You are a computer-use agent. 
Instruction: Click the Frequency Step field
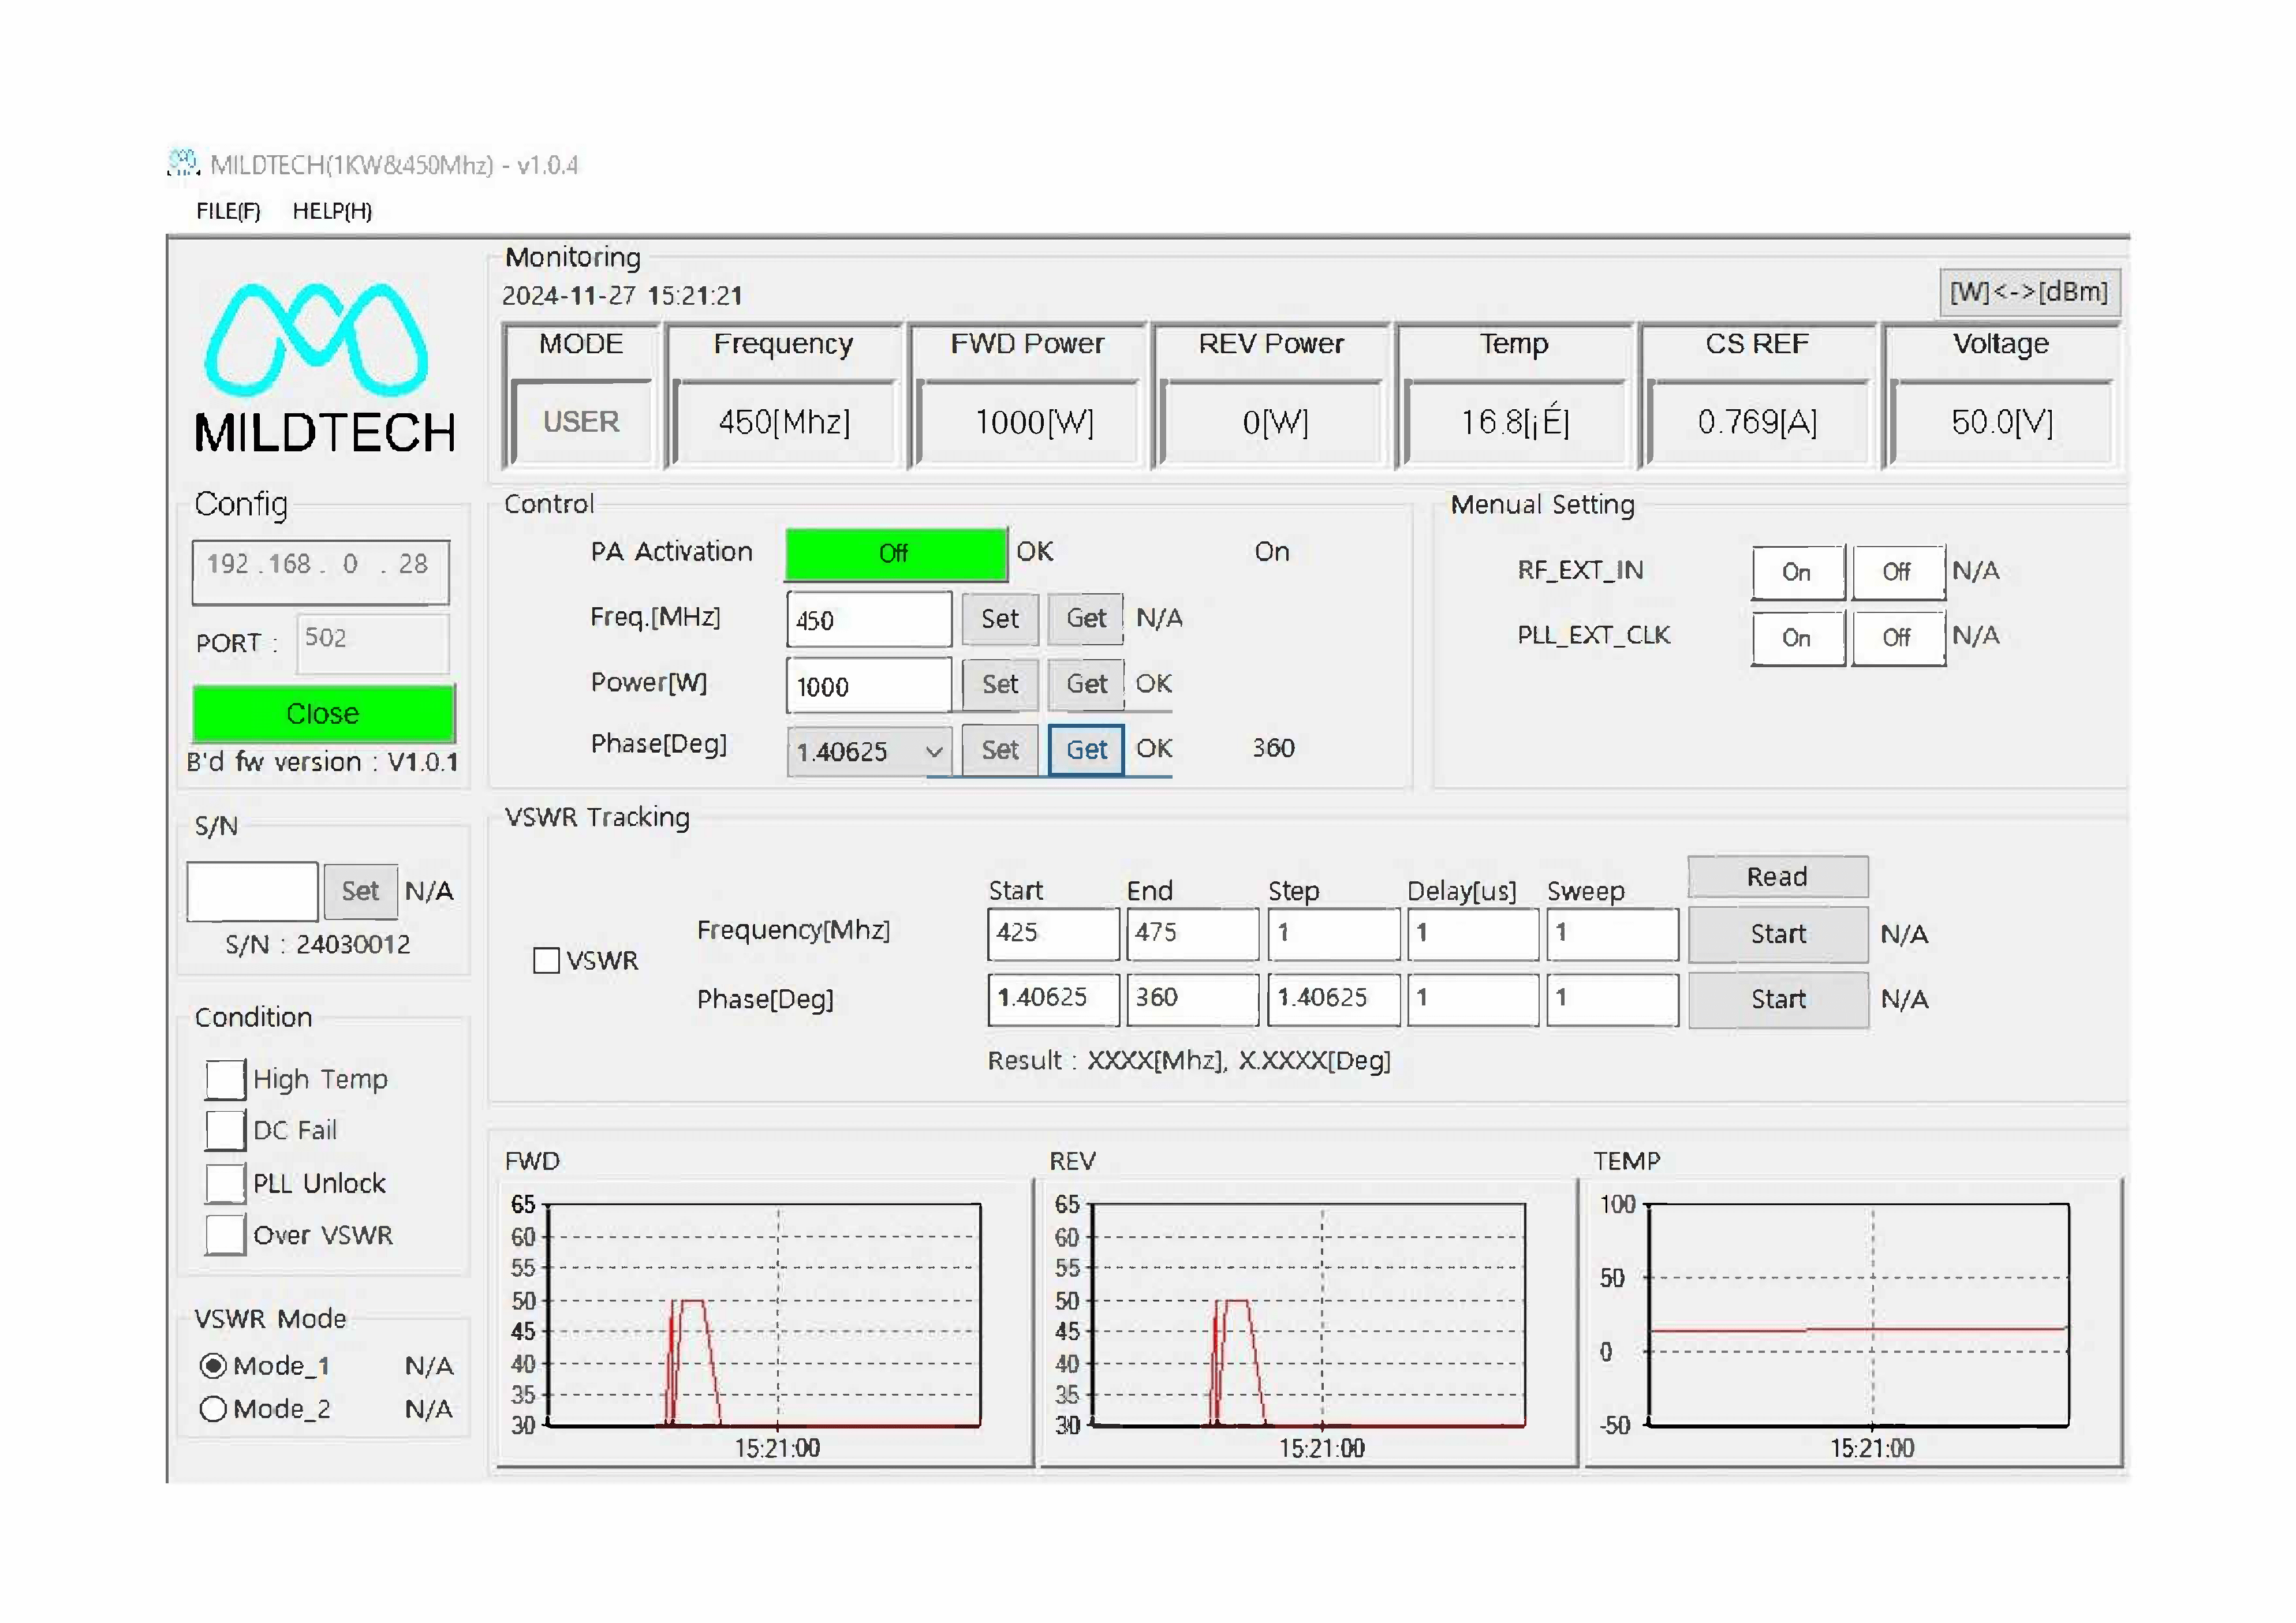tap(1334, 934)
